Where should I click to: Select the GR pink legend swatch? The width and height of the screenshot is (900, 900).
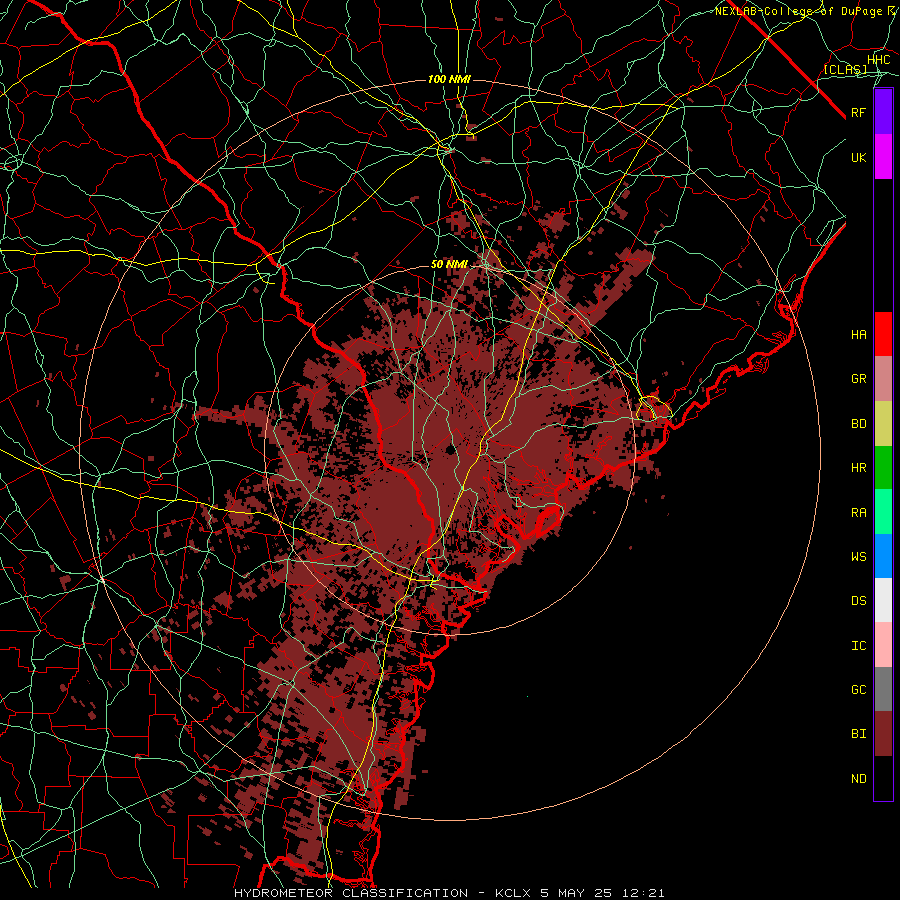click(x=883, y=379)
